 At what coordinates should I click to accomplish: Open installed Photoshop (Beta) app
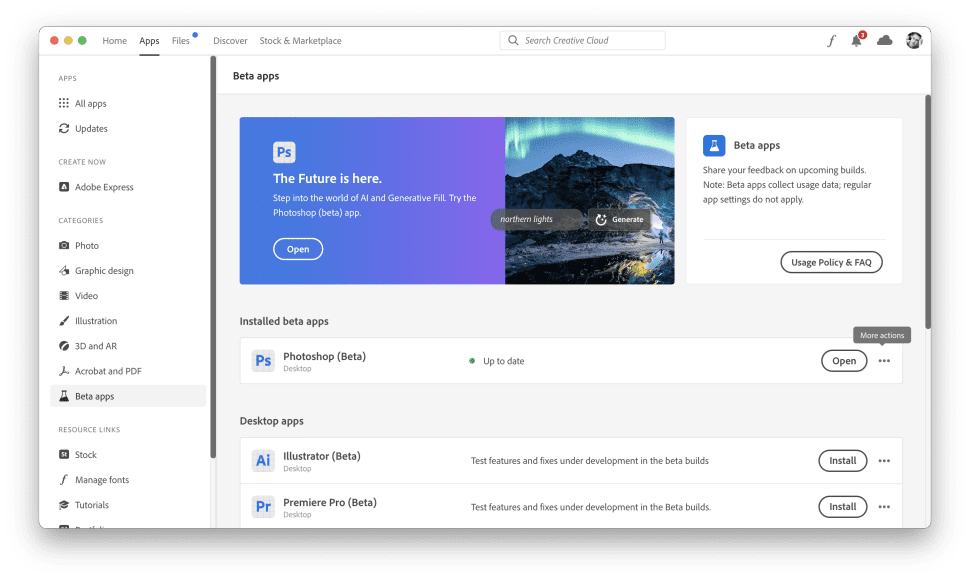(844, 361)
